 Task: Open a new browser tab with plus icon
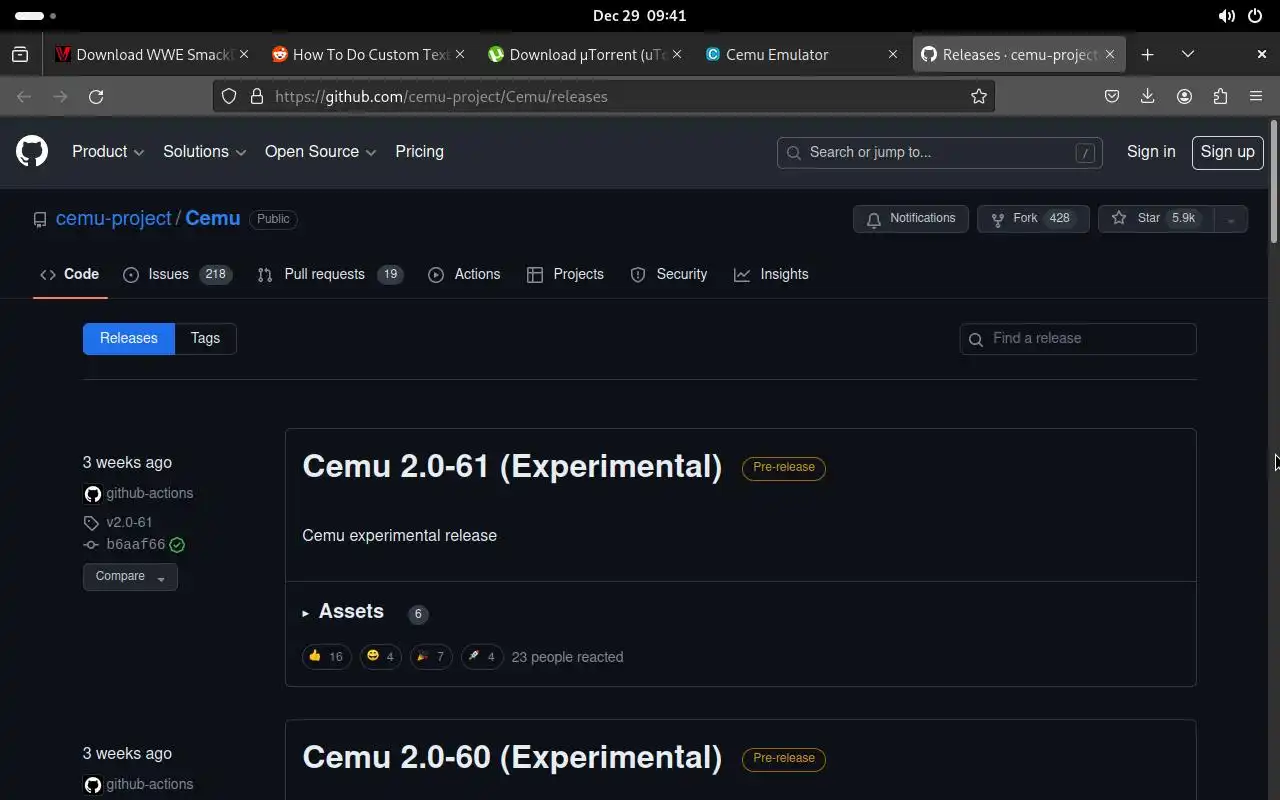tap(1148, 54)
